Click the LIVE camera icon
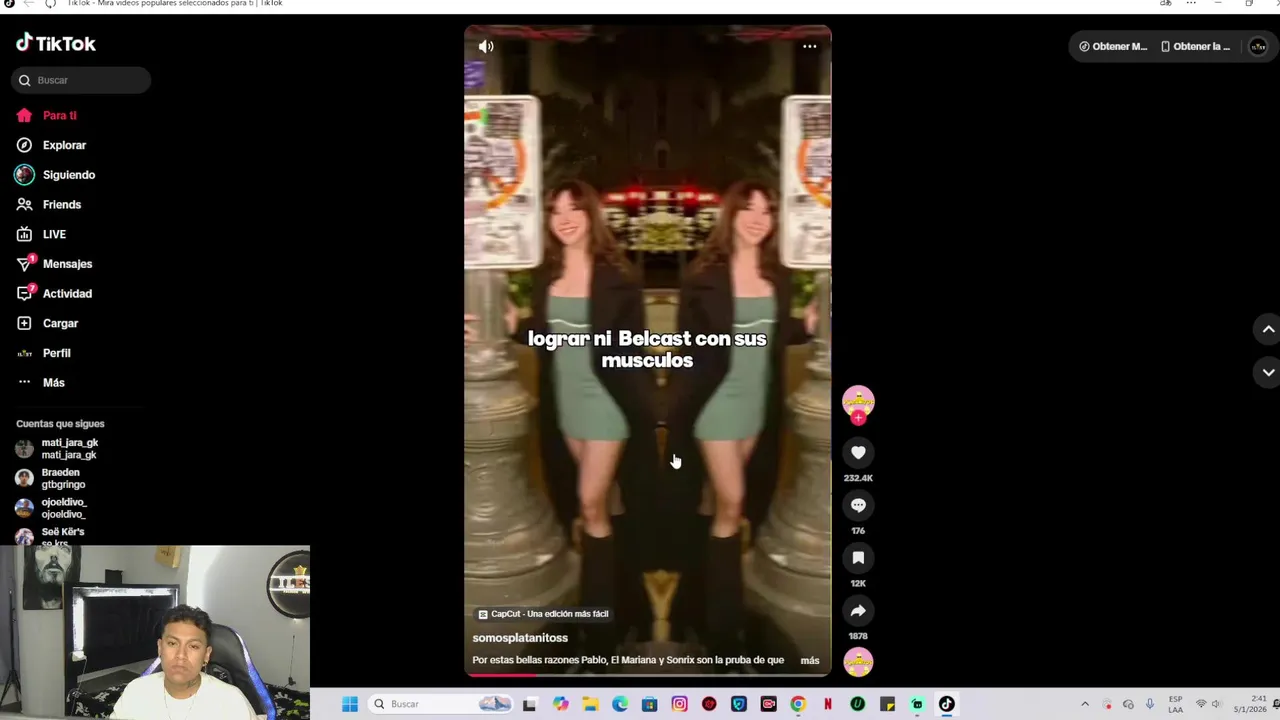Image resolution: width=1280 pixels, height=720 pixels. [24, 234]
